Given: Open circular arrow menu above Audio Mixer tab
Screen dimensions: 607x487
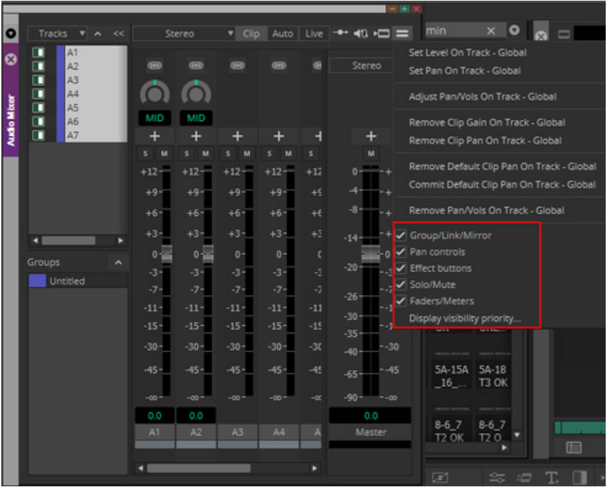Looking at the screenshot, I should (x=11, y=34).
